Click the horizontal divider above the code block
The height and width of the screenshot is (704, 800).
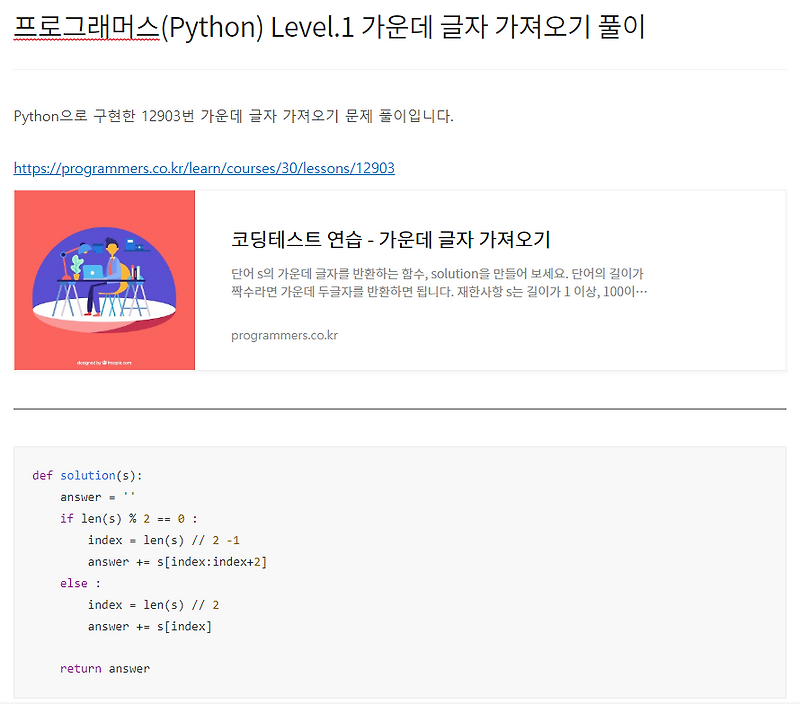[x=400, y=409]
